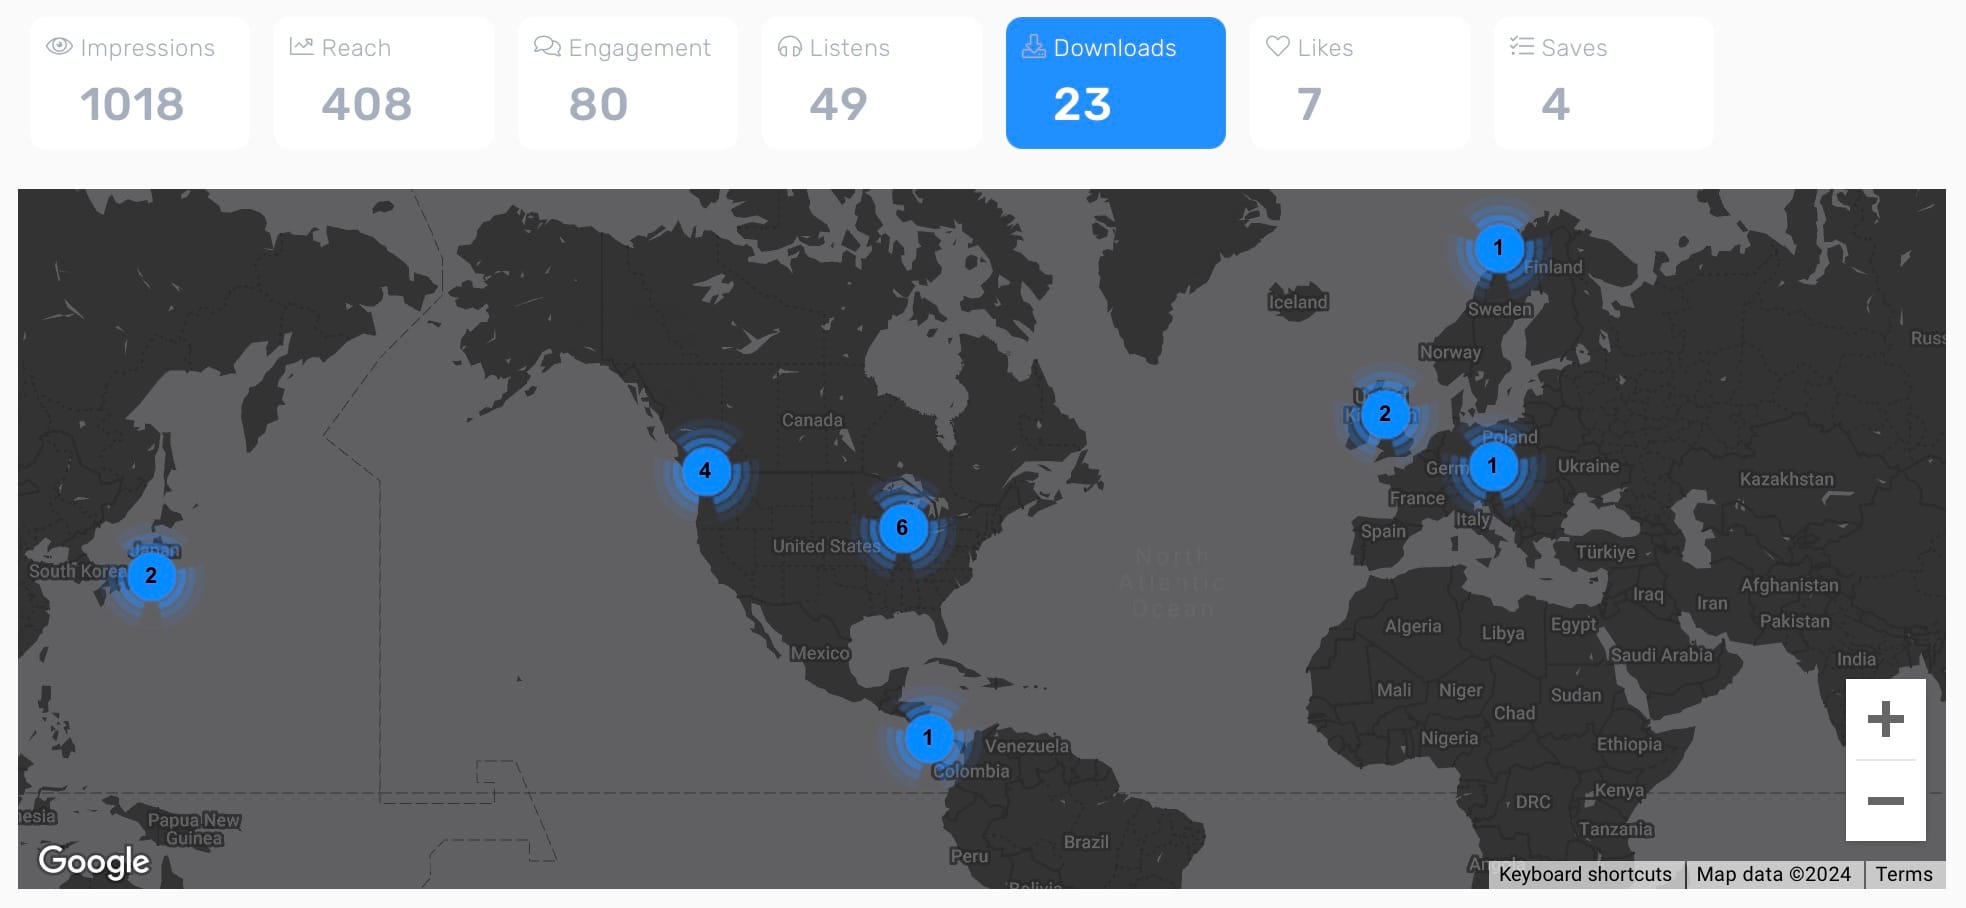The width and height of the screenshot is (1966, 908).
Task: Click the Listens headphones icon
Action: [x=790, y=46]
